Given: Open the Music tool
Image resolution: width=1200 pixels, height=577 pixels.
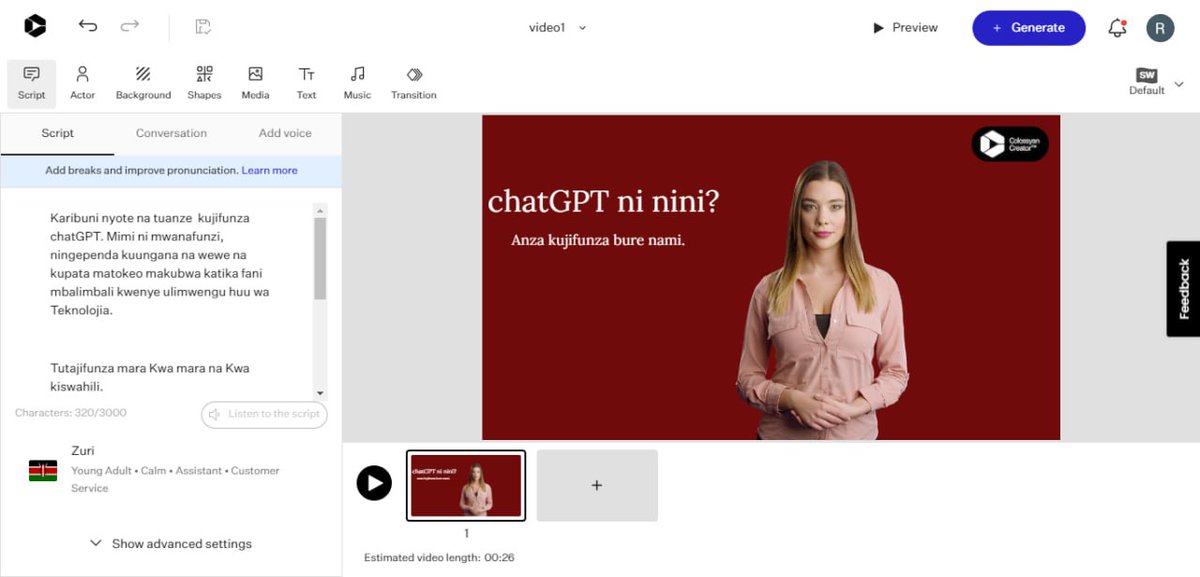Looking at the screenshot, I should (357, 83).
